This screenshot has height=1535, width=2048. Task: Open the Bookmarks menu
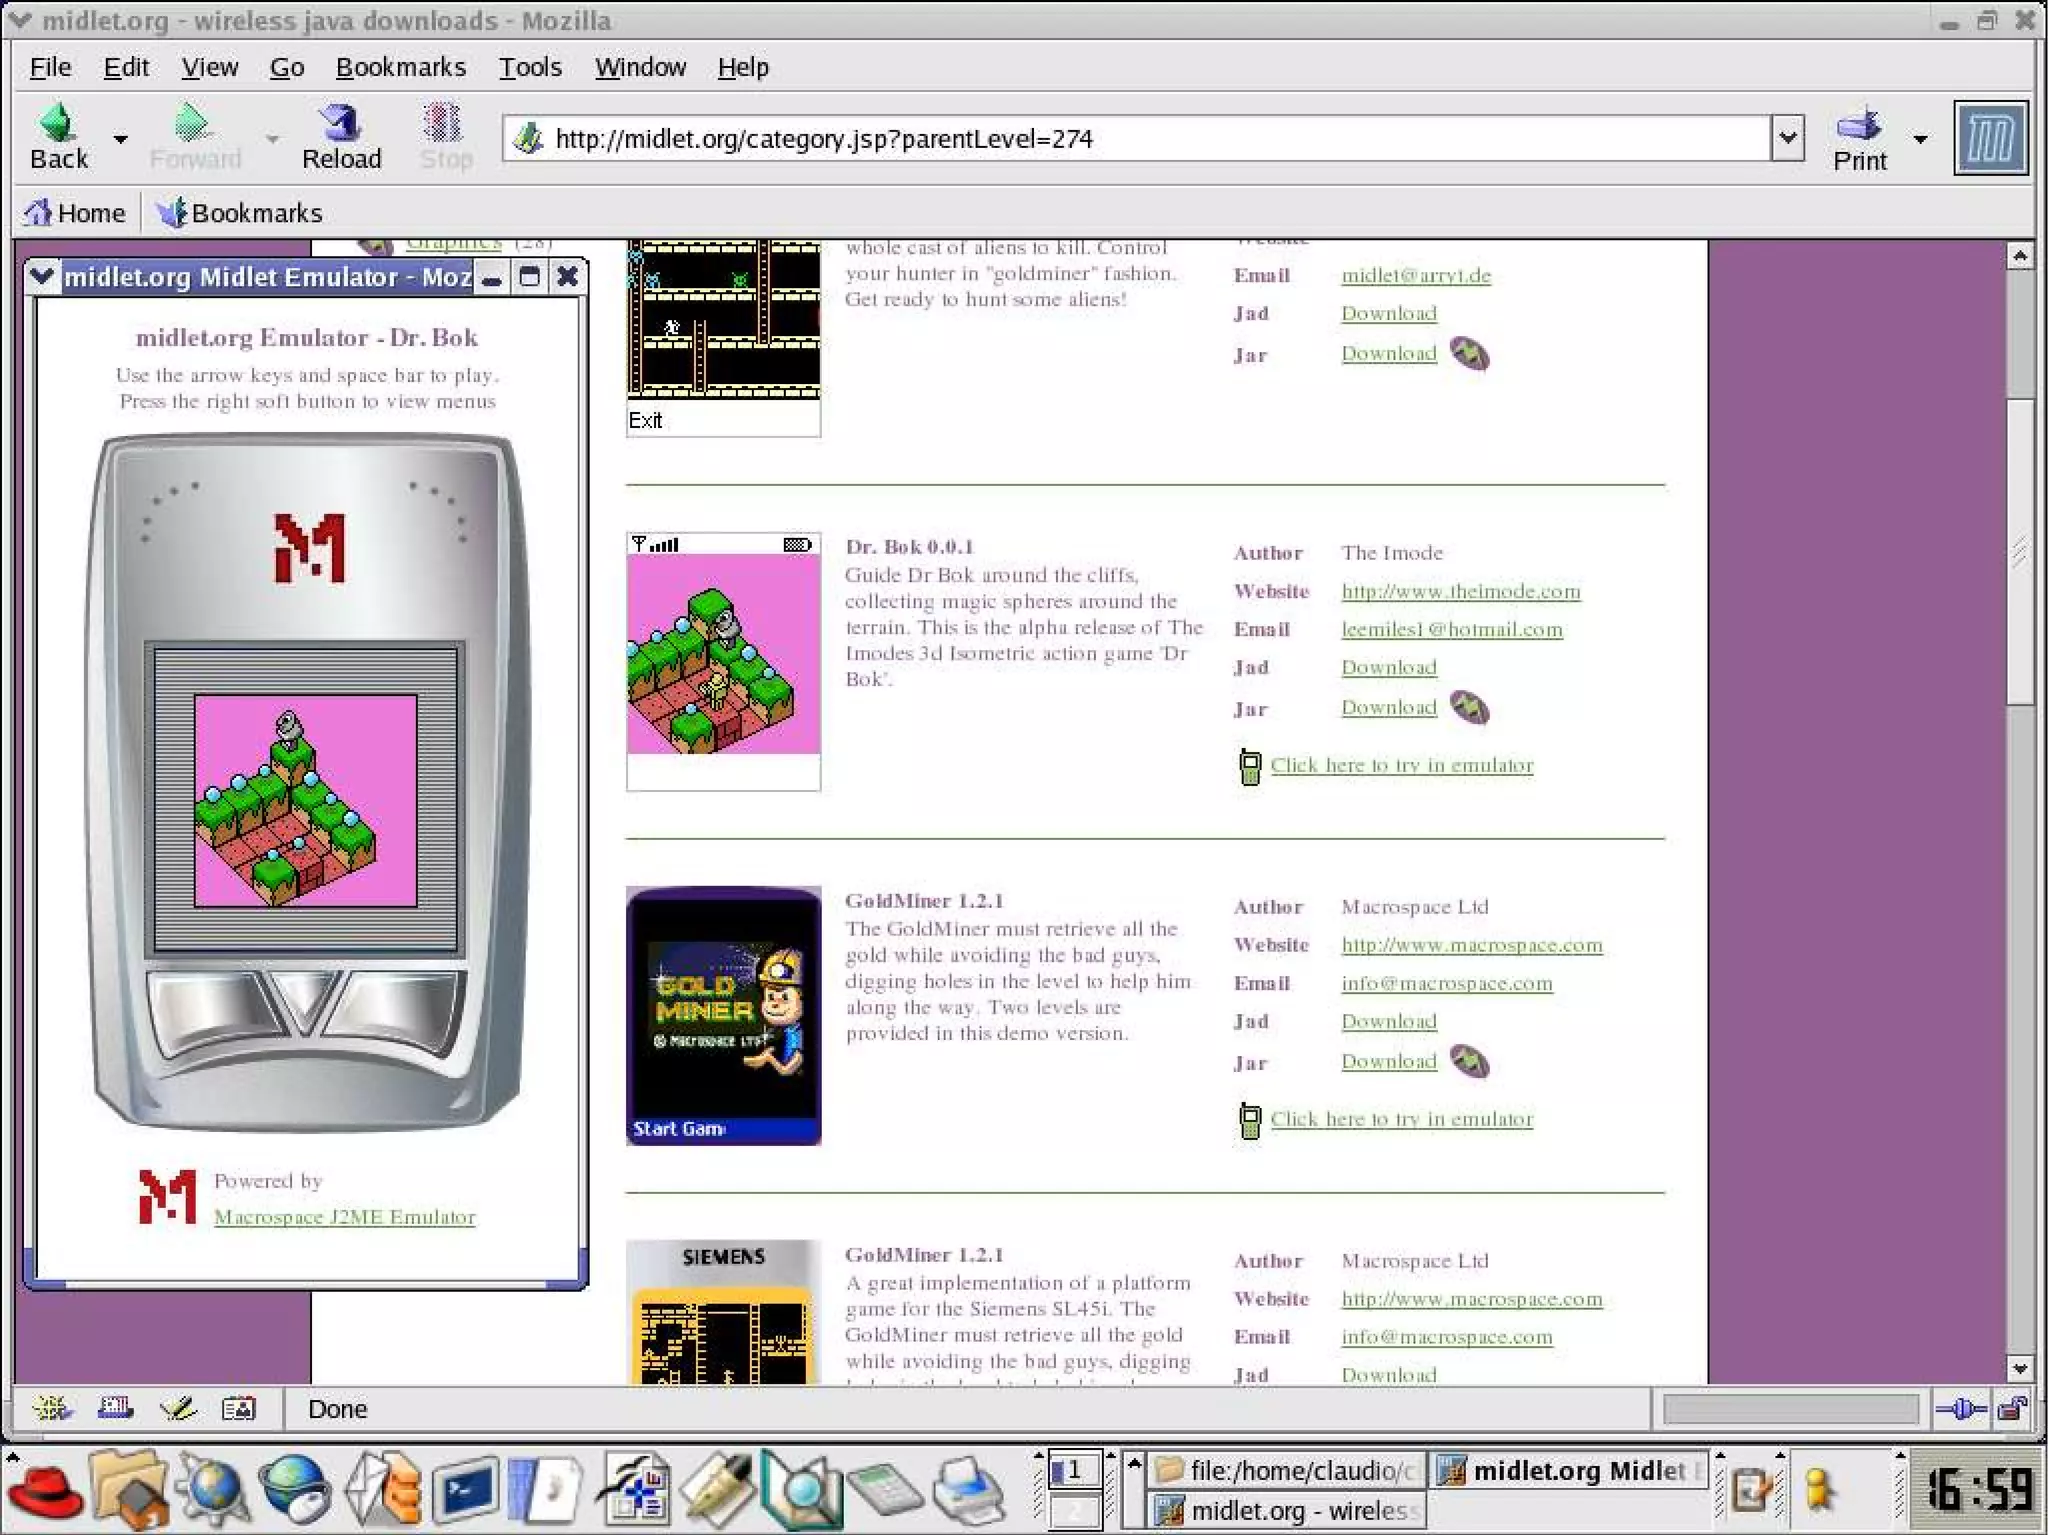point(400,67)
